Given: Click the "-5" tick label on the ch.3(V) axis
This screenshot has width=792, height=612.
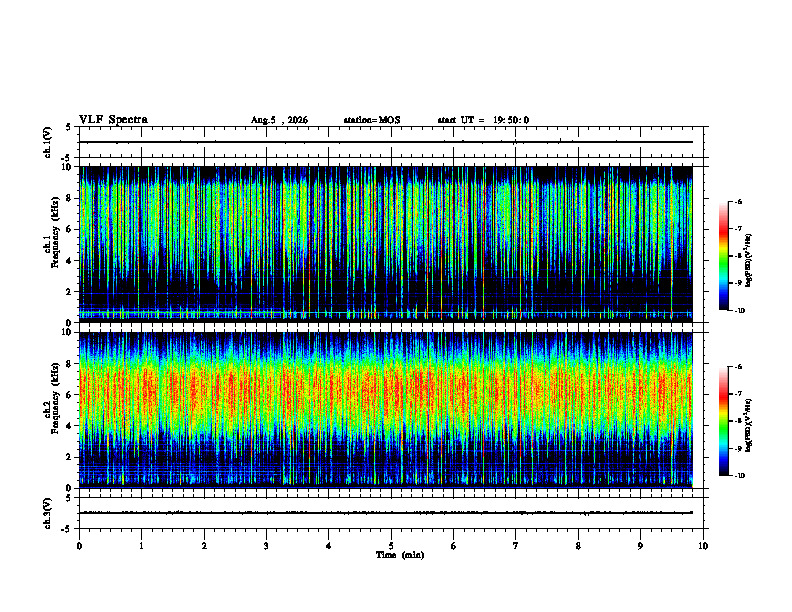Looking at the screenshot, I should pos(68,529).
